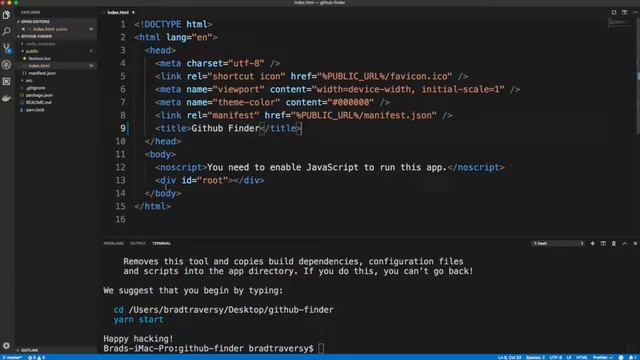
Task: Click the editor minimap preview
Action: (x=620, y=23)
